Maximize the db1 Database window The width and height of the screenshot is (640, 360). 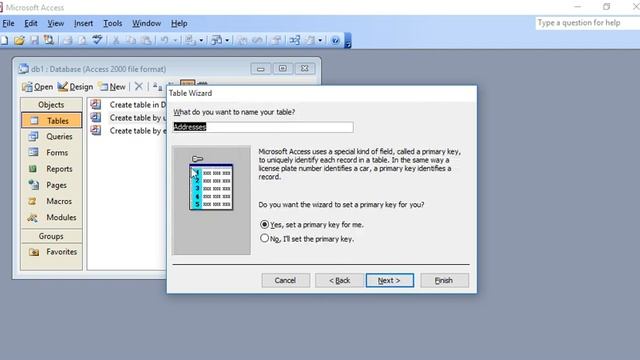click(282, 69)
